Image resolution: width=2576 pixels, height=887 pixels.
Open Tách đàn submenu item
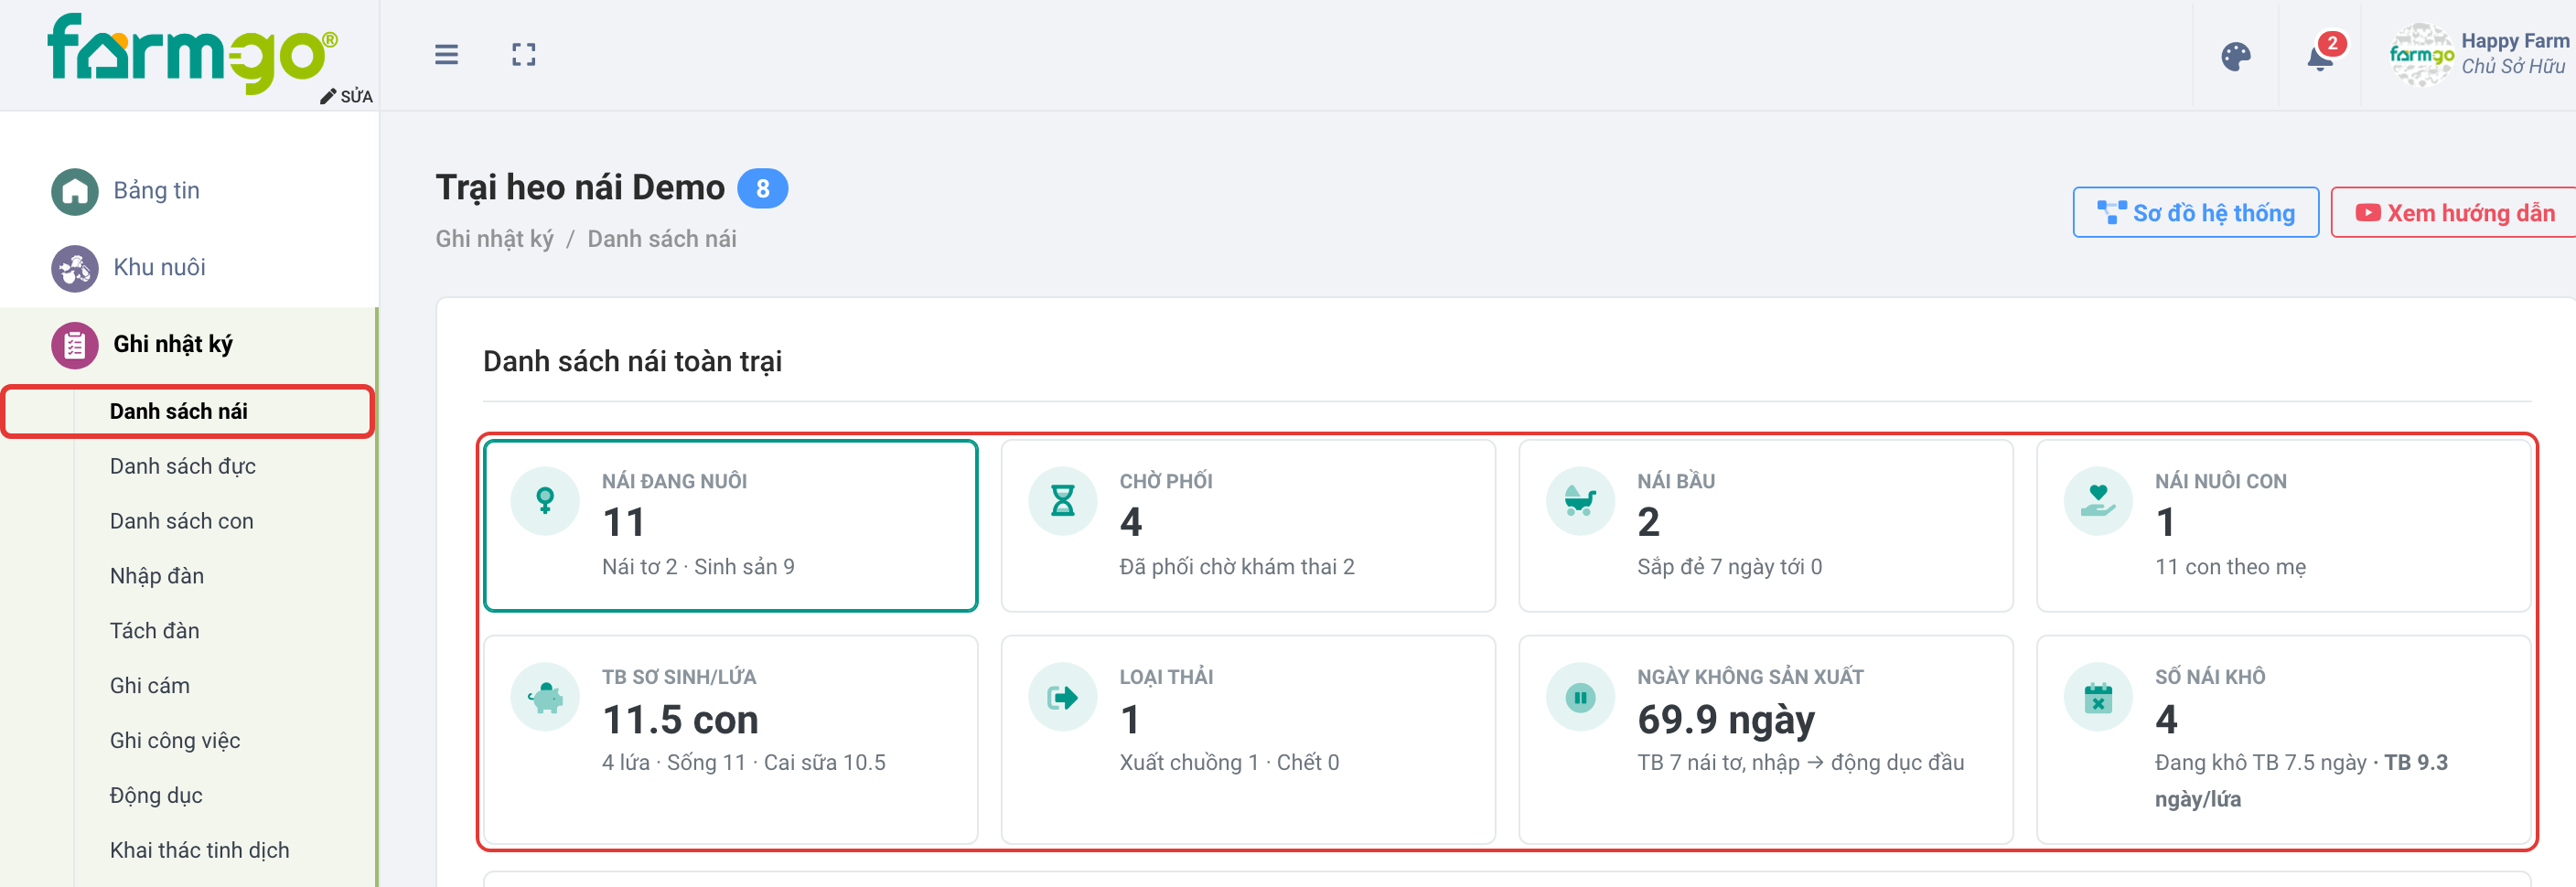154,631
